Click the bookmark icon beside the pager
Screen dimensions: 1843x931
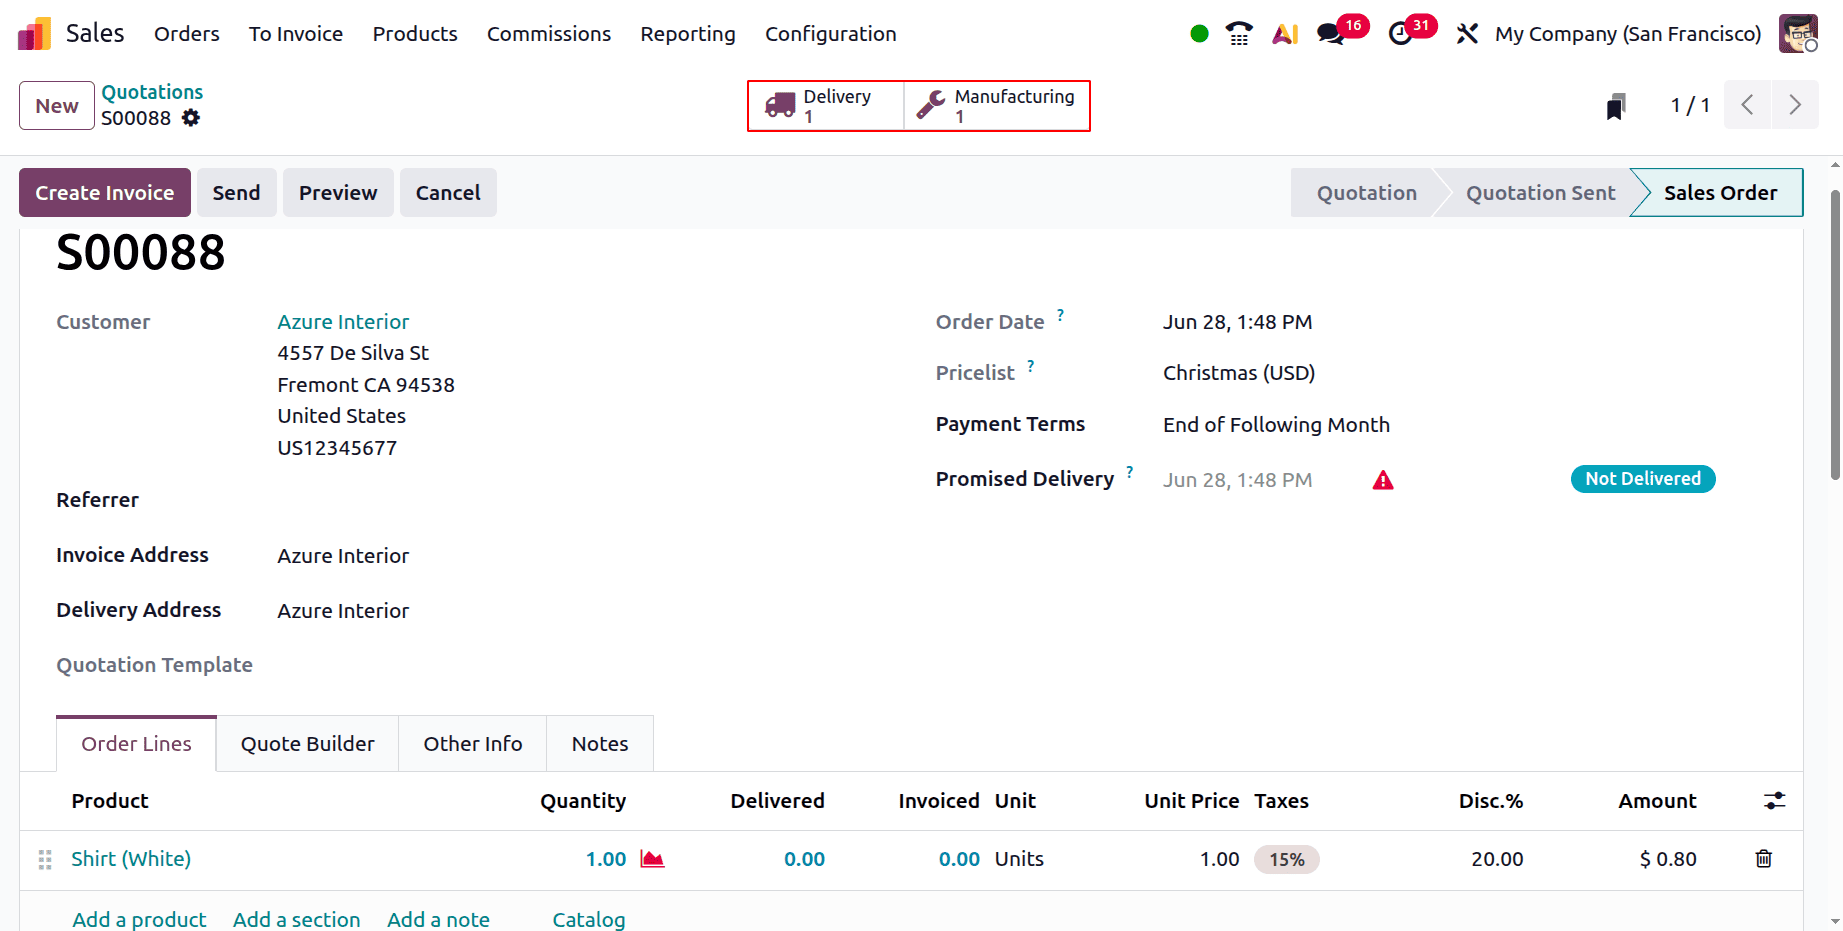1615,106
